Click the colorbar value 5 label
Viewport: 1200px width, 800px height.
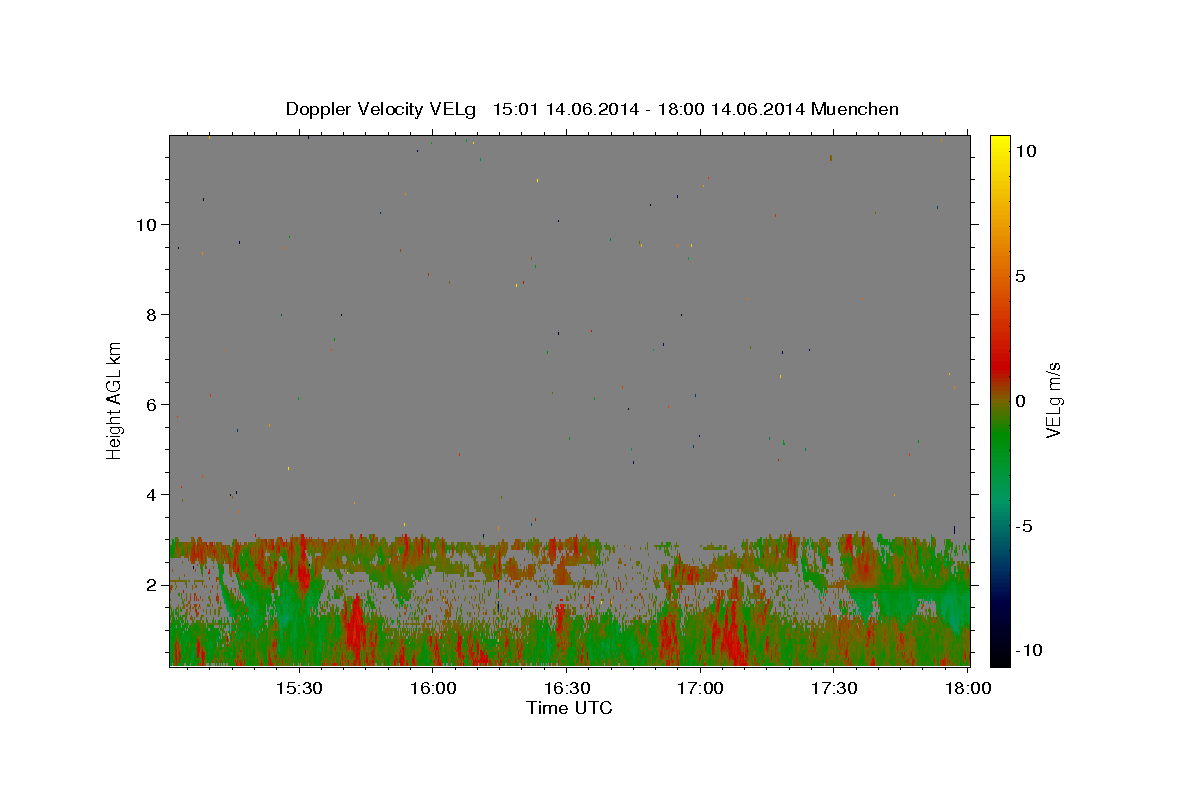pyautogui.click(x=1020, y=276)
